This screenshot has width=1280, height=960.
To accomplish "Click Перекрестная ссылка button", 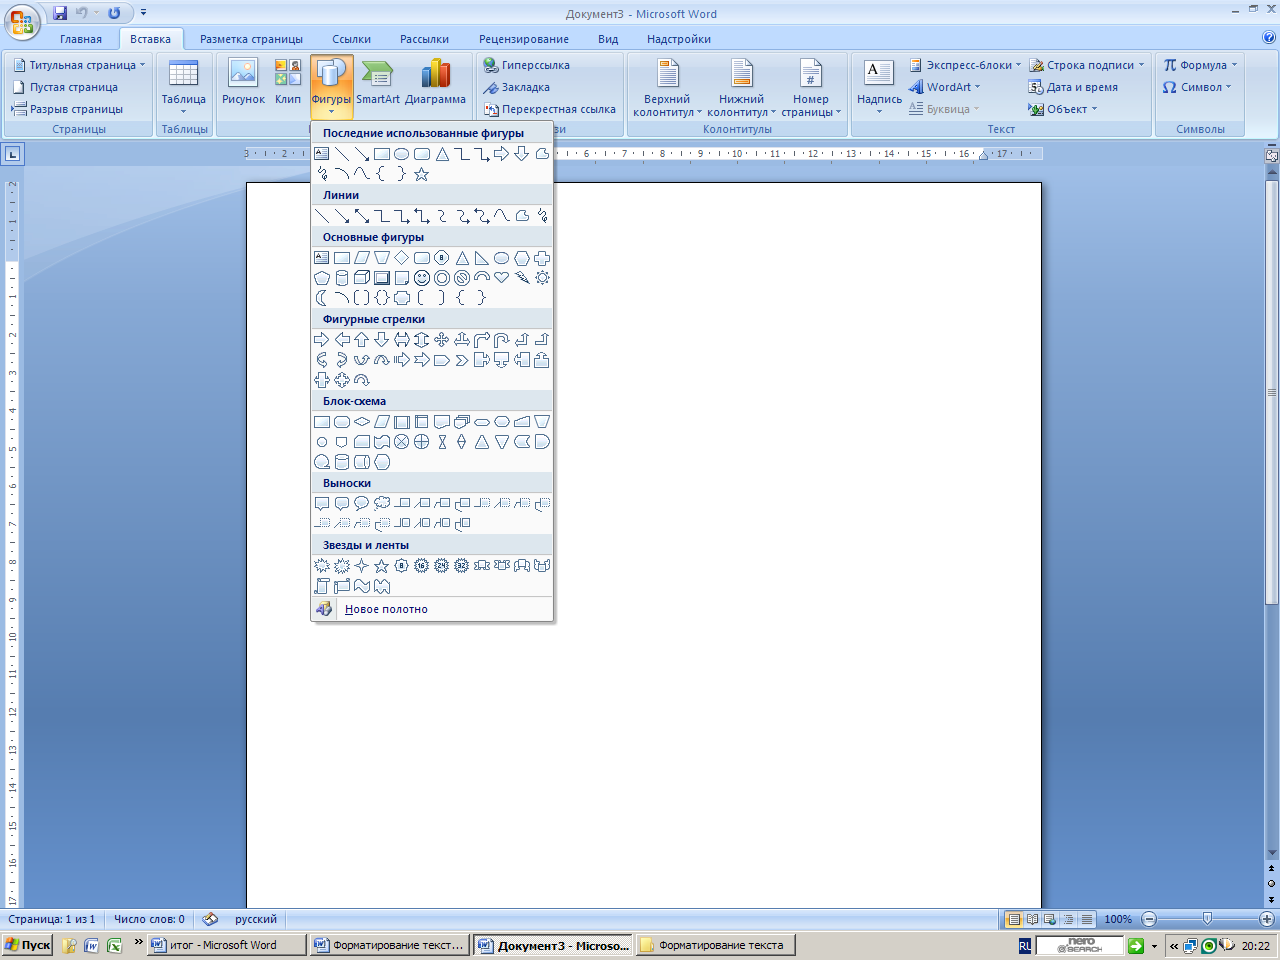I will click(550, 109).
